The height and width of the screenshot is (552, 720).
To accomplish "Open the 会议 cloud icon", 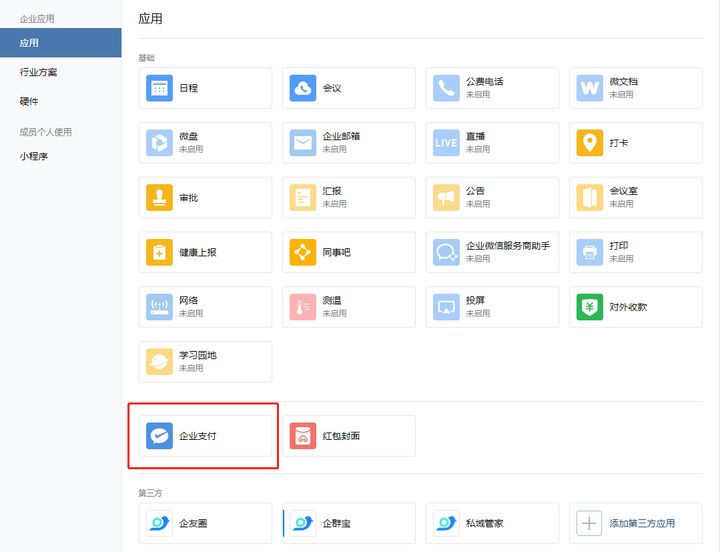I will (x=303, y=88).
